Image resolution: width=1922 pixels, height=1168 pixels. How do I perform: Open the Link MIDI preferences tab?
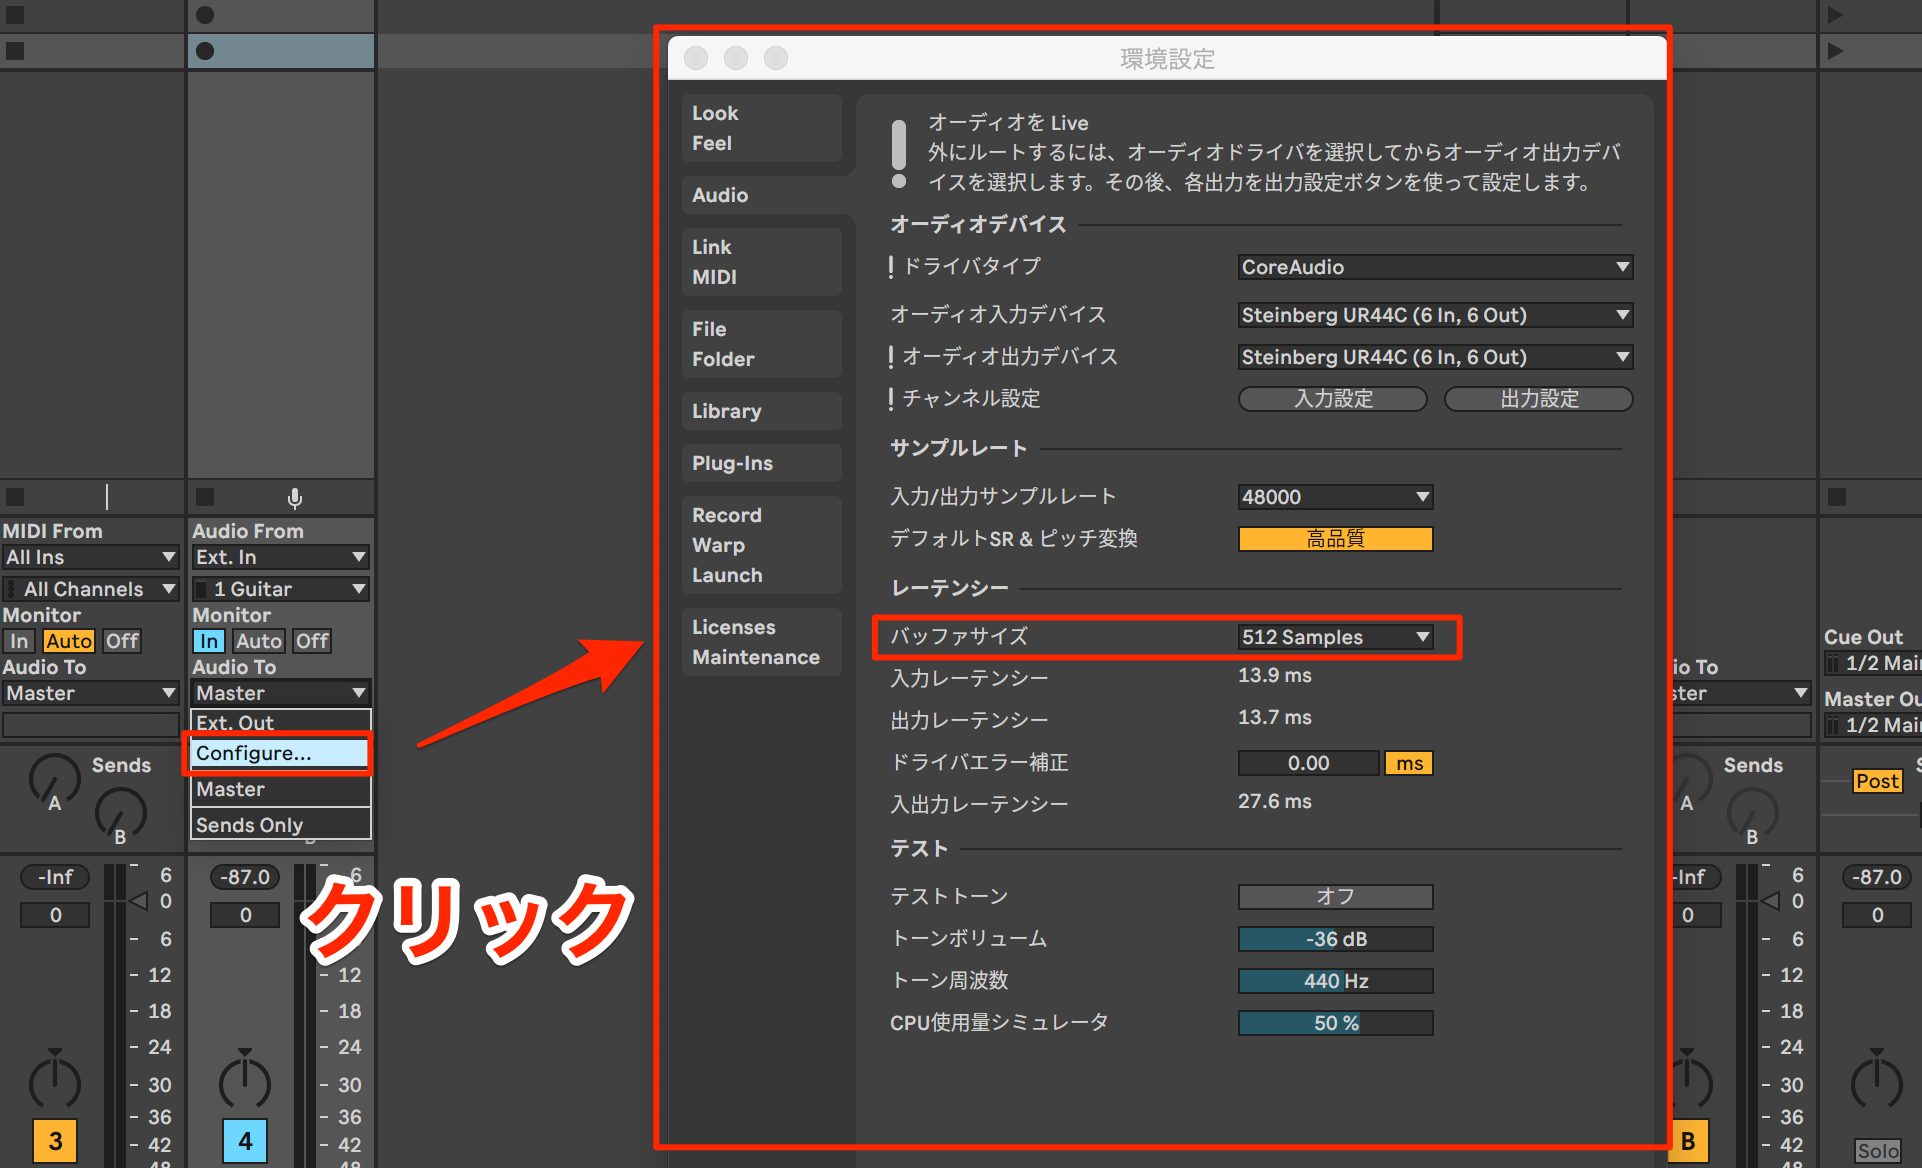pyautogui.click(x=761, y=262)
